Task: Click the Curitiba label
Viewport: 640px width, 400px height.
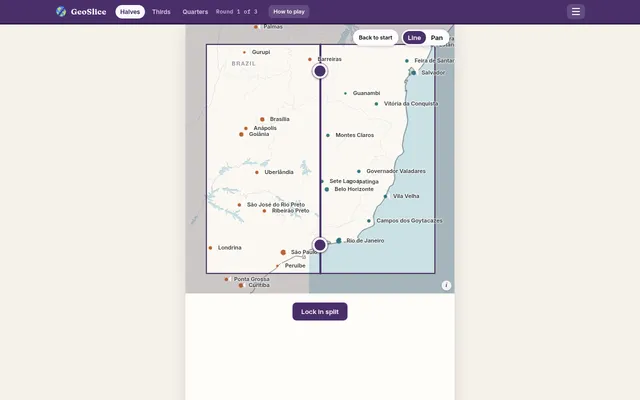Action: click(x=259, y=285)
